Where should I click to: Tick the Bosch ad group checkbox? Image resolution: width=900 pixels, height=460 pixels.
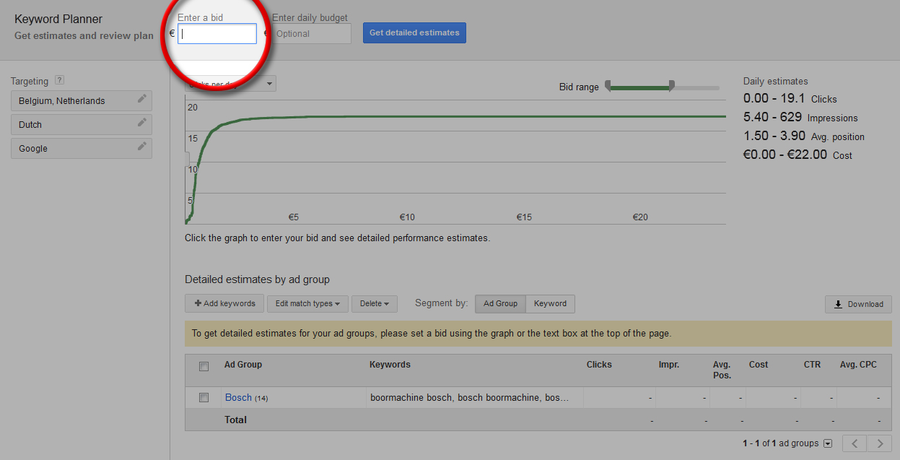click(204, 398)
